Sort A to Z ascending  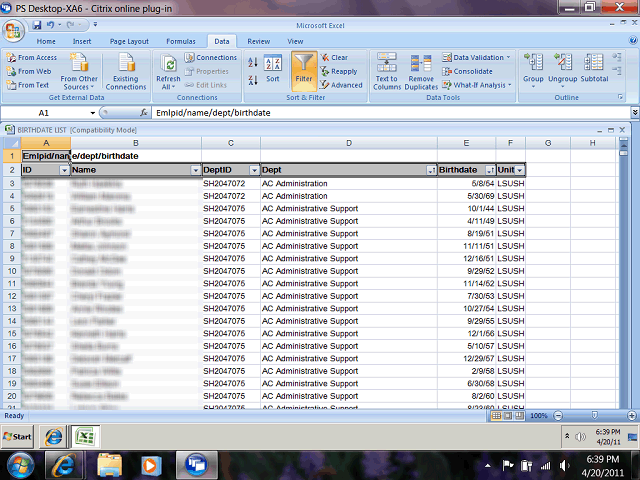pyautogui.click(x=253, y=62)
